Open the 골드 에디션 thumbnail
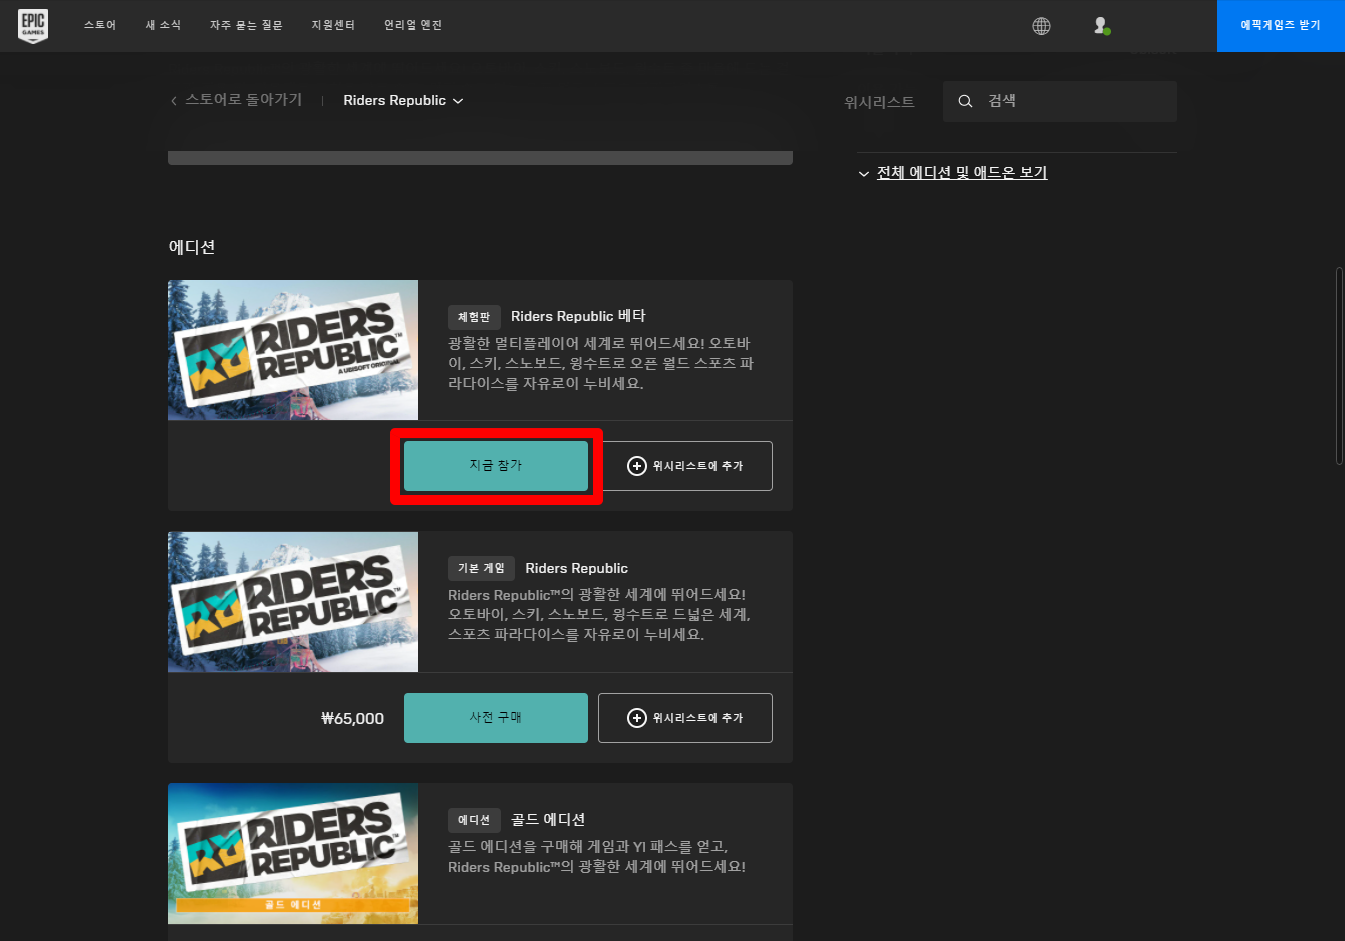1345x941 pixels. tap(293, 854)
